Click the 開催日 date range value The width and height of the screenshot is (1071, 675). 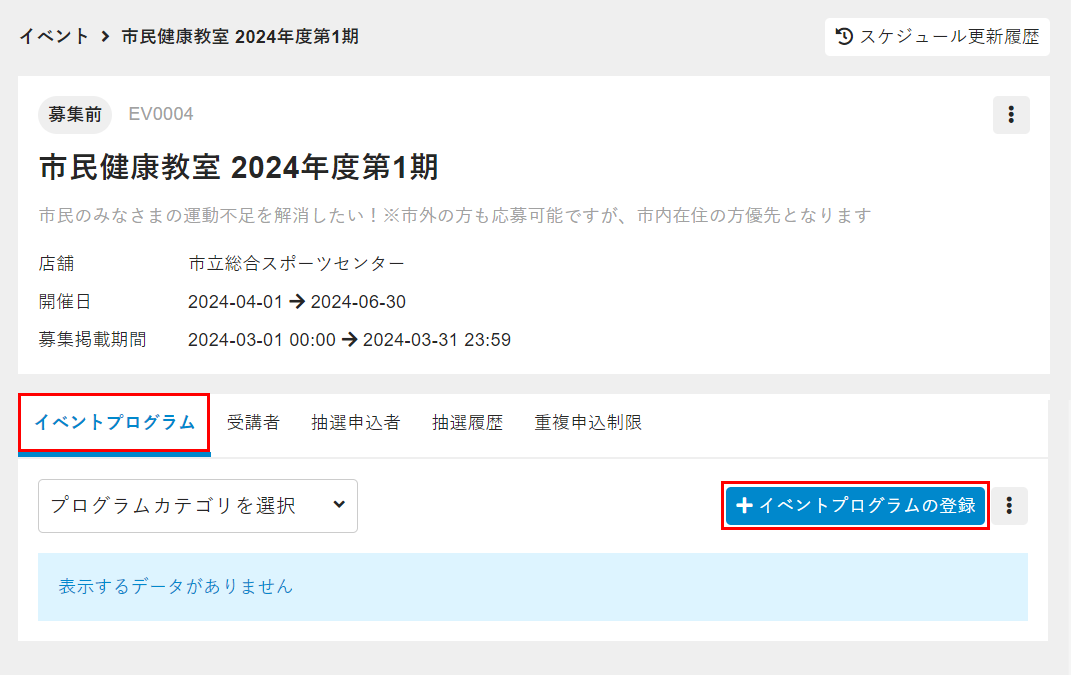tap(296, 302)
